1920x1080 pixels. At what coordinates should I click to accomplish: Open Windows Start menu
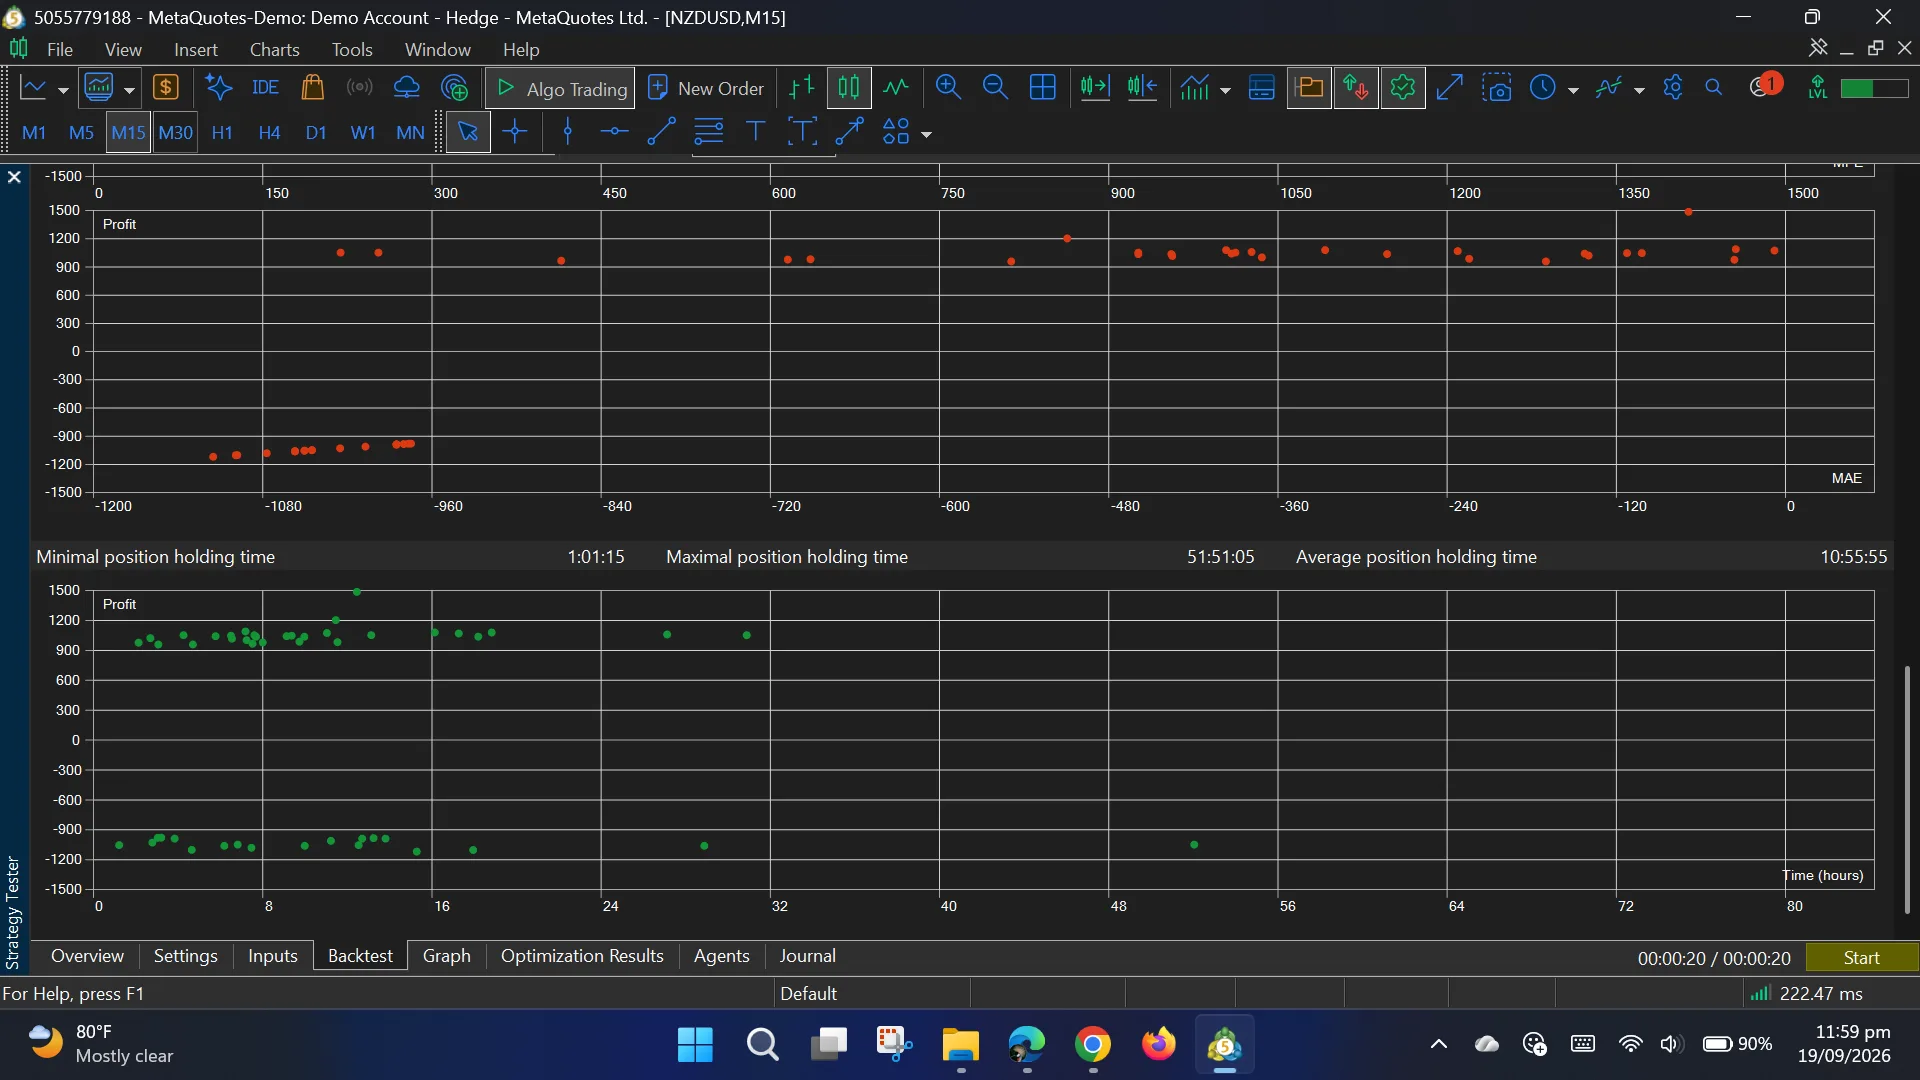[x=695, y=1045]
